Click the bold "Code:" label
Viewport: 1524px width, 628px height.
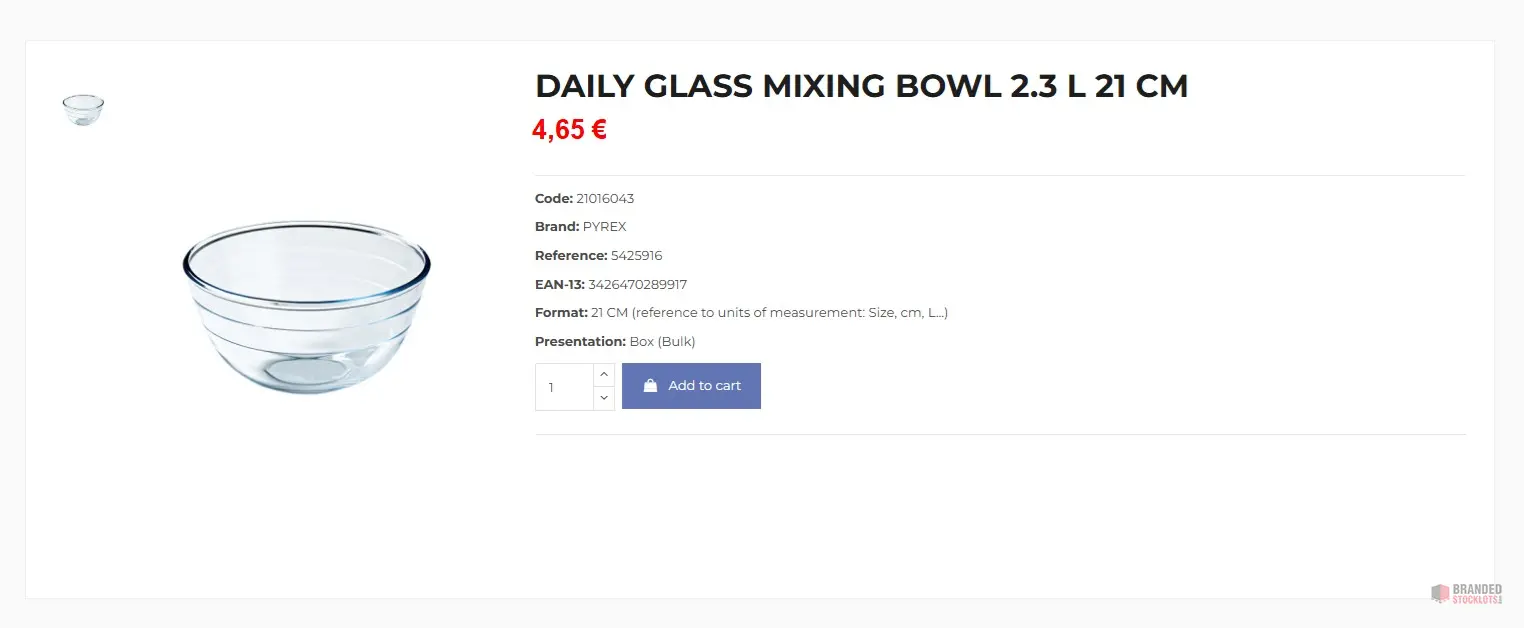pyautogui.click(x=554, y=199)
